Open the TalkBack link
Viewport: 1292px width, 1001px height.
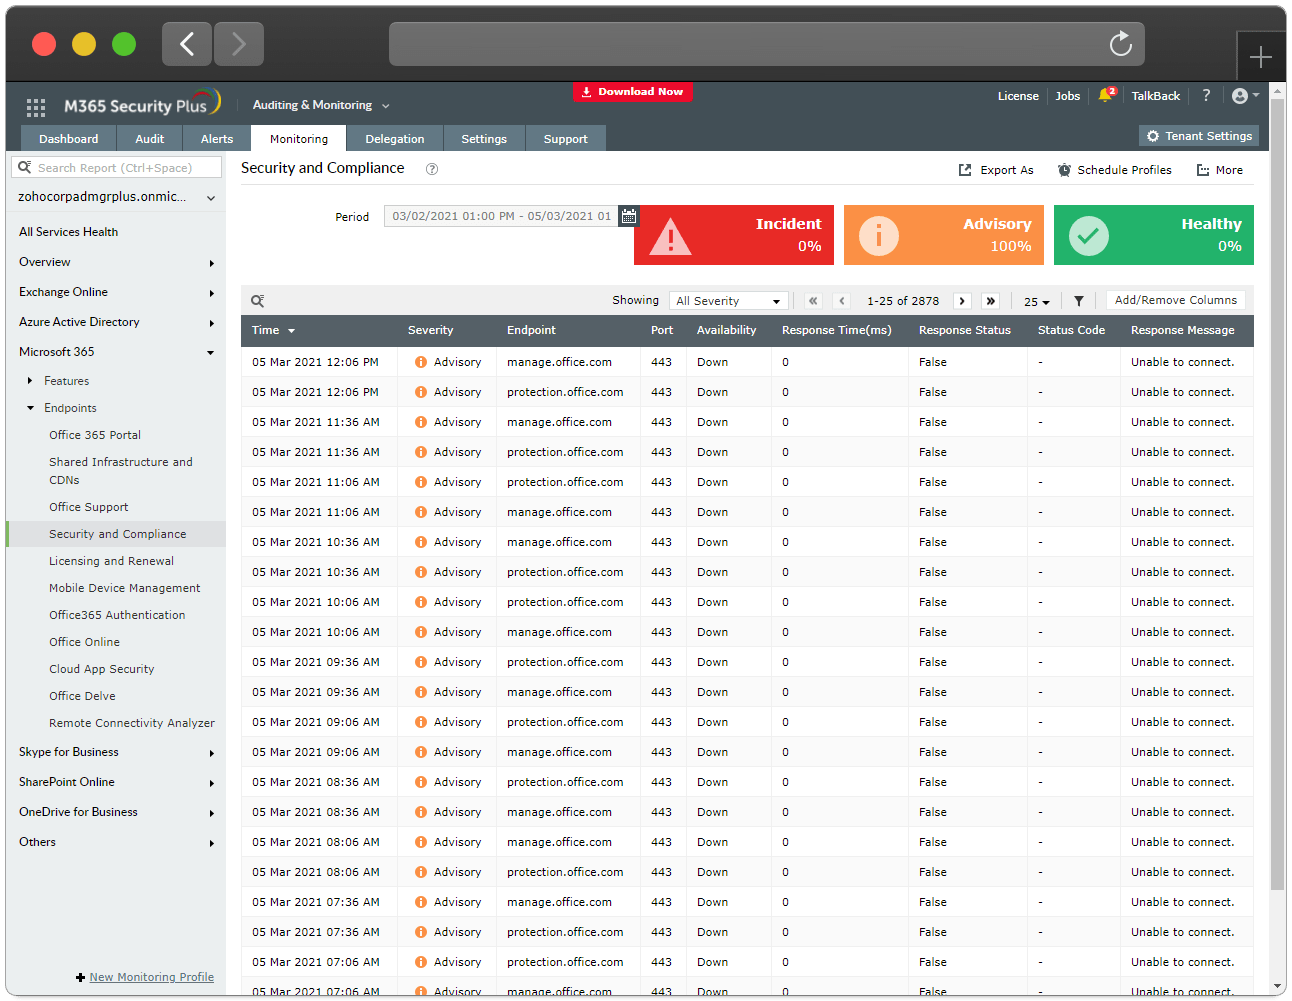coord(1156,96)
